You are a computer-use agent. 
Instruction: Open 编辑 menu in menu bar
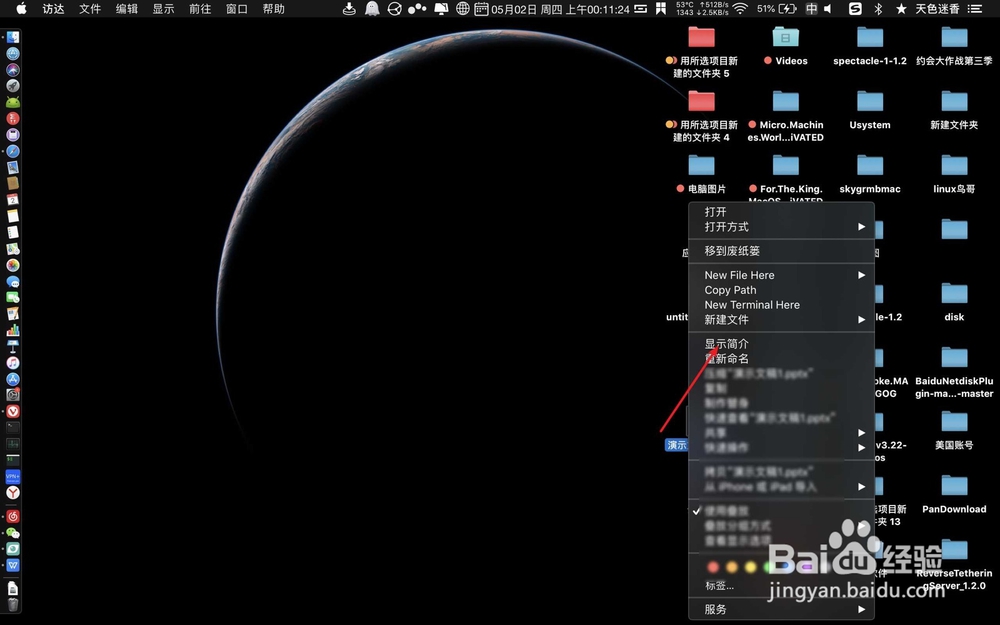(x=127, y=8)
